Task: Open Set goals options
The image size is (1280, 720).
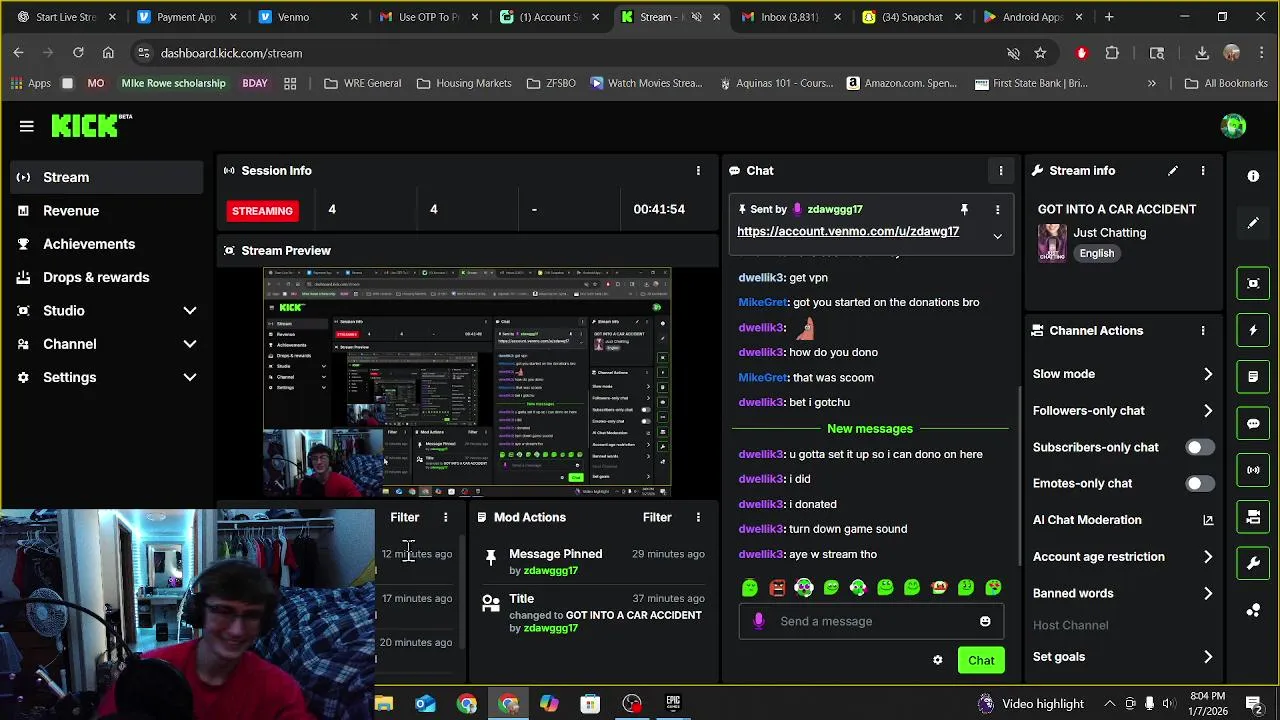Action: point(1123,657)
